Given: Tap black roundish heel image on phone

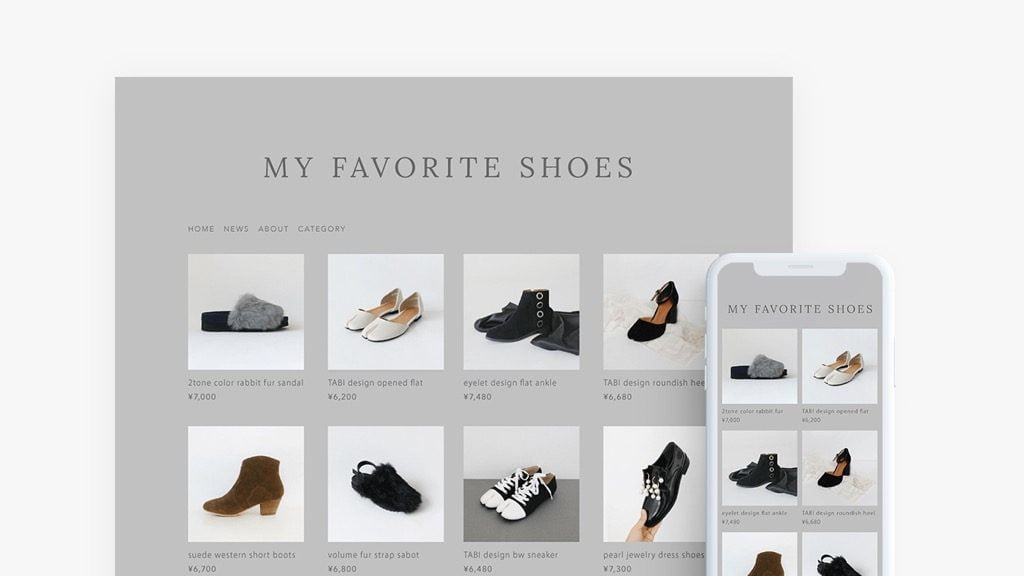Looking at the screenshot, I should pyautogui.click(x=839, y=468).
